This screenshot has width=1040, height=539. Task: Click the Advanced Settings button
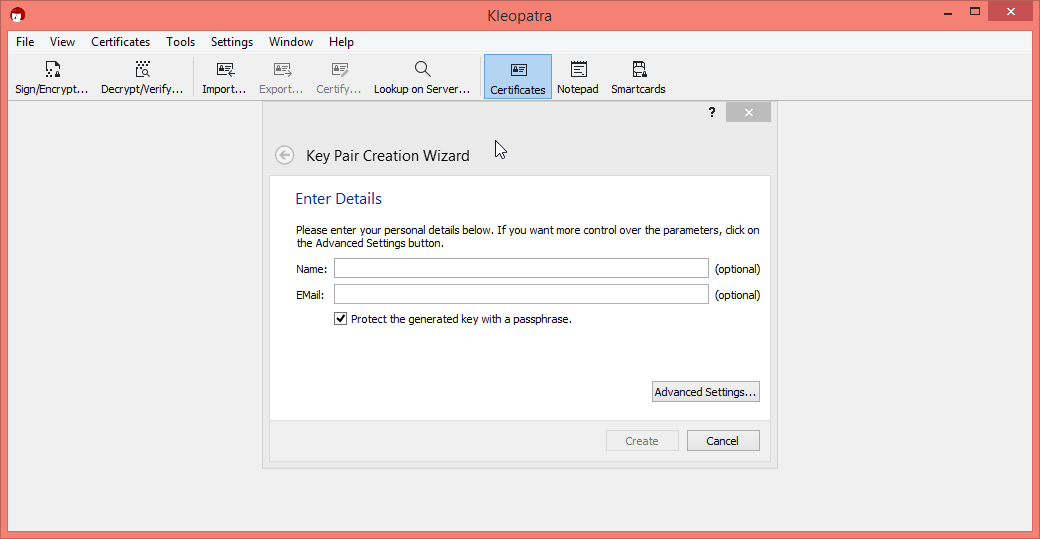pyautogui.click(x=705, y=392)
